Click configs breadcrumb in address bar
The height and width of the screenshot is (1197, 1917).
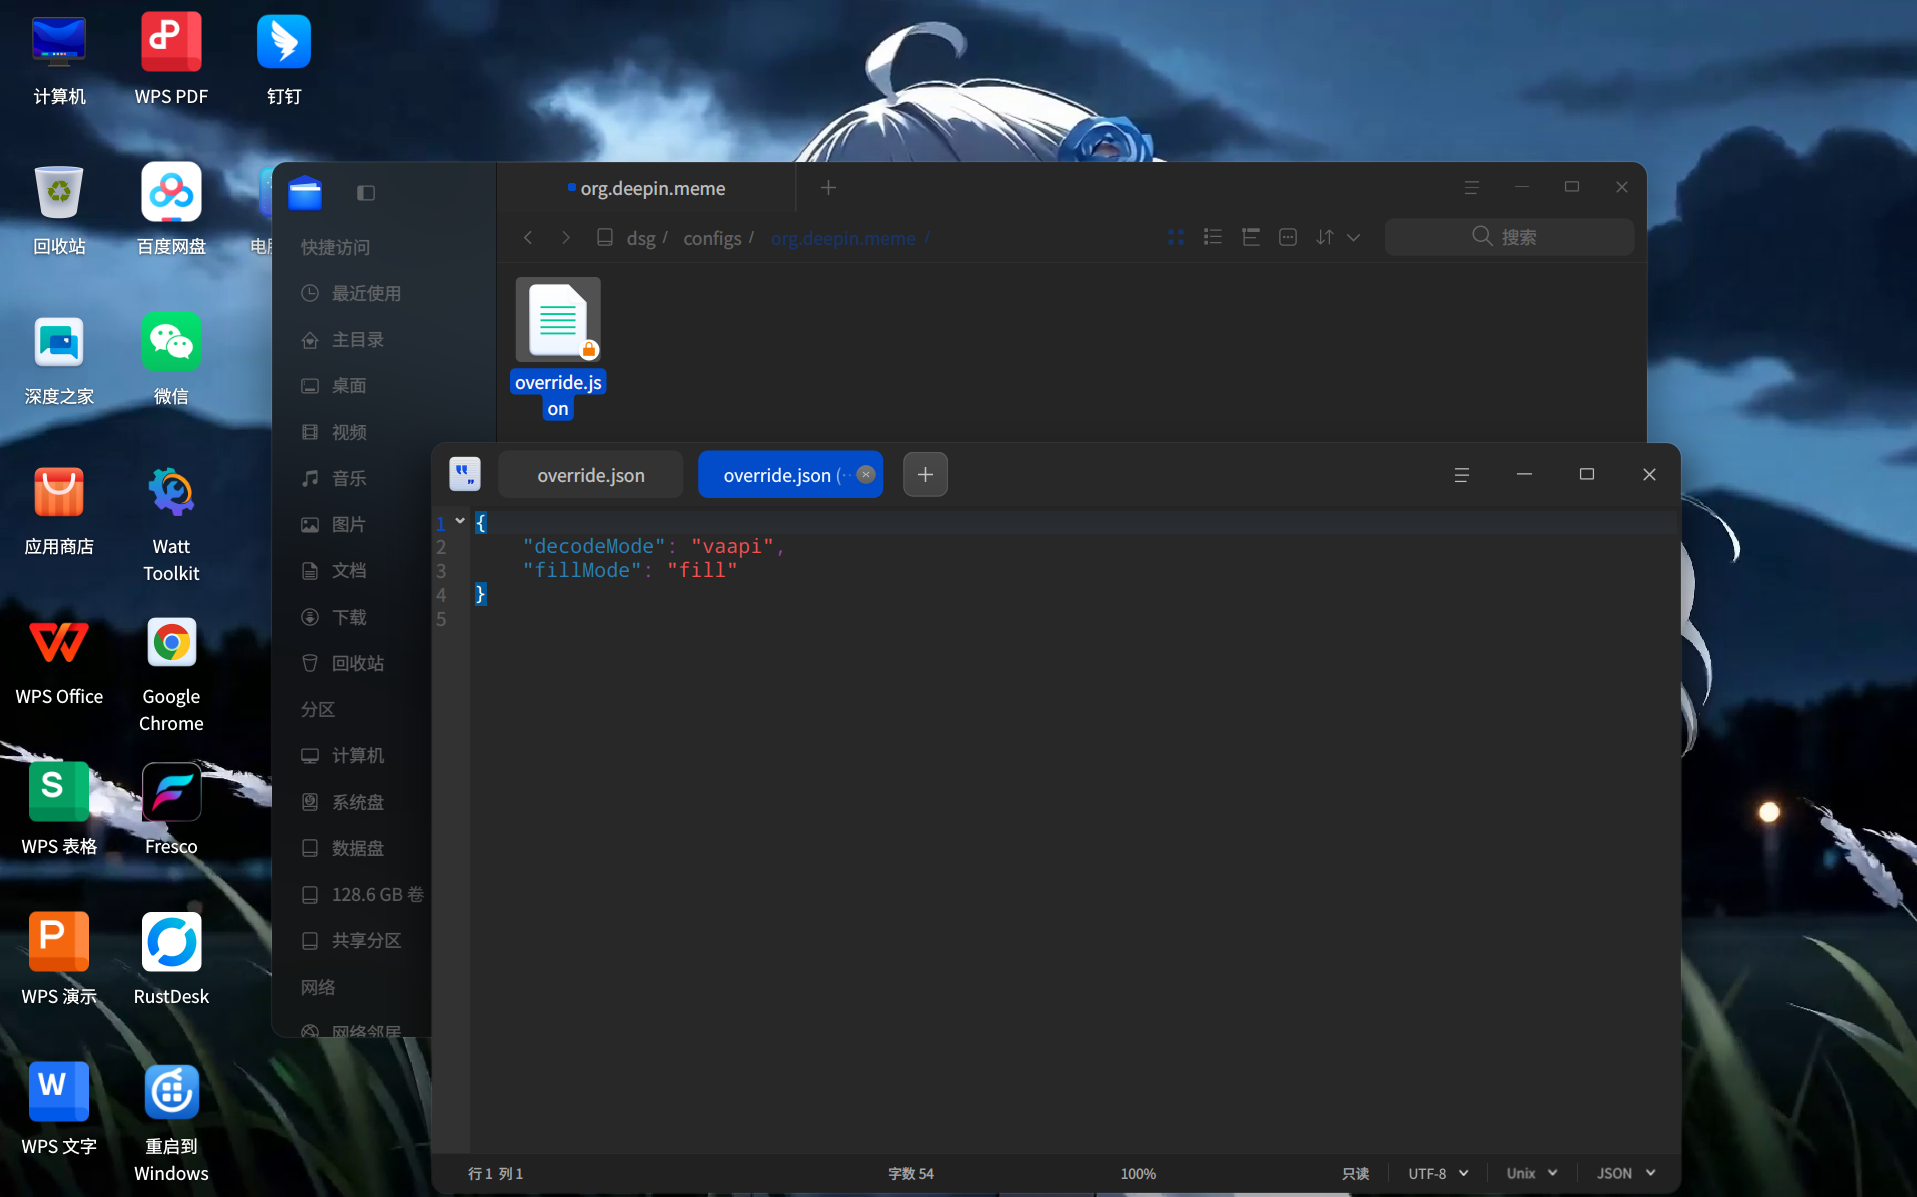point(712,238)
